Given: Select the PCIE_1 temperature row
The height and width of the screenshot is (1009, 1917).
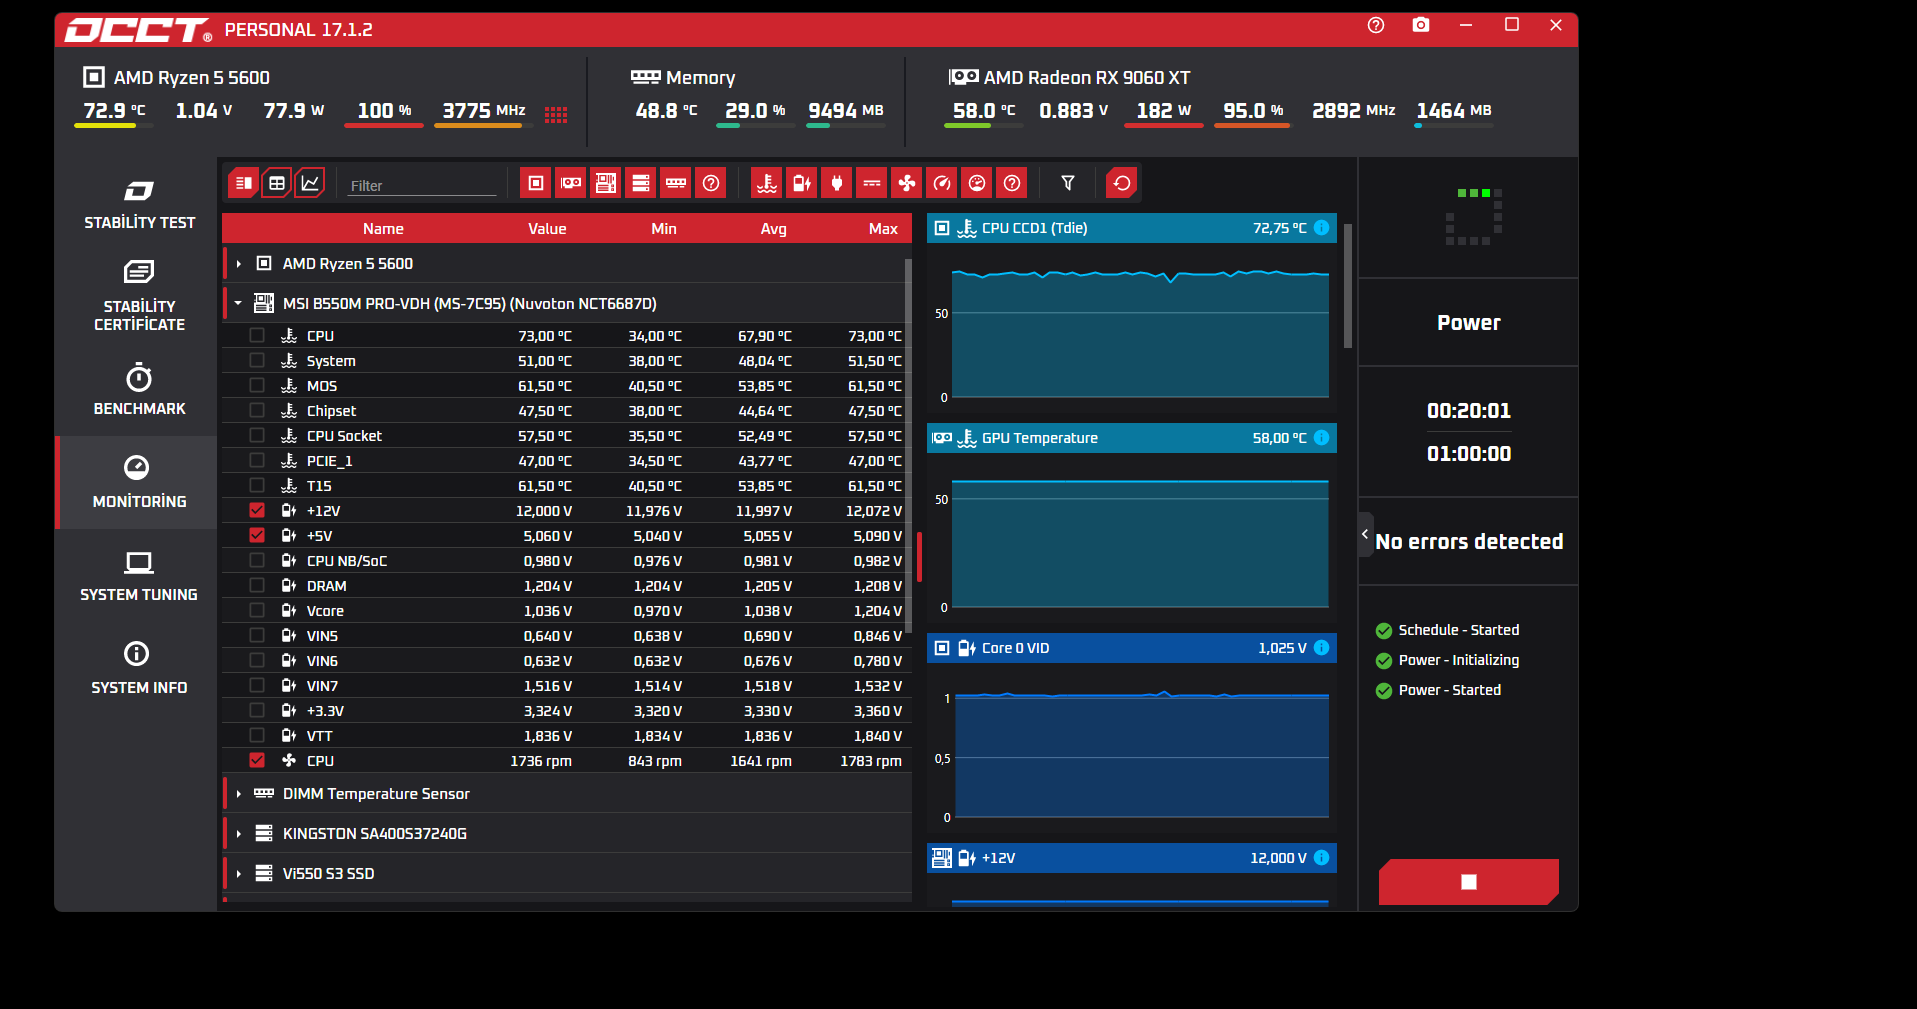Looking at the screenshot, I should 566,460.
